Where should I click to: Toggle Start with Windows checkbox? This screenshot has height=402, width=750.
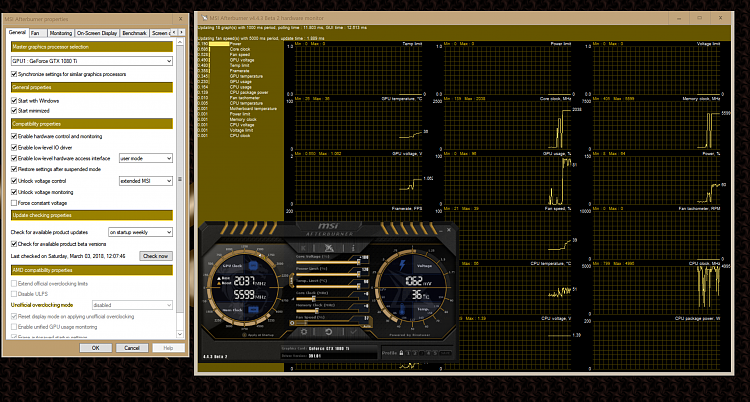[14, 101]
